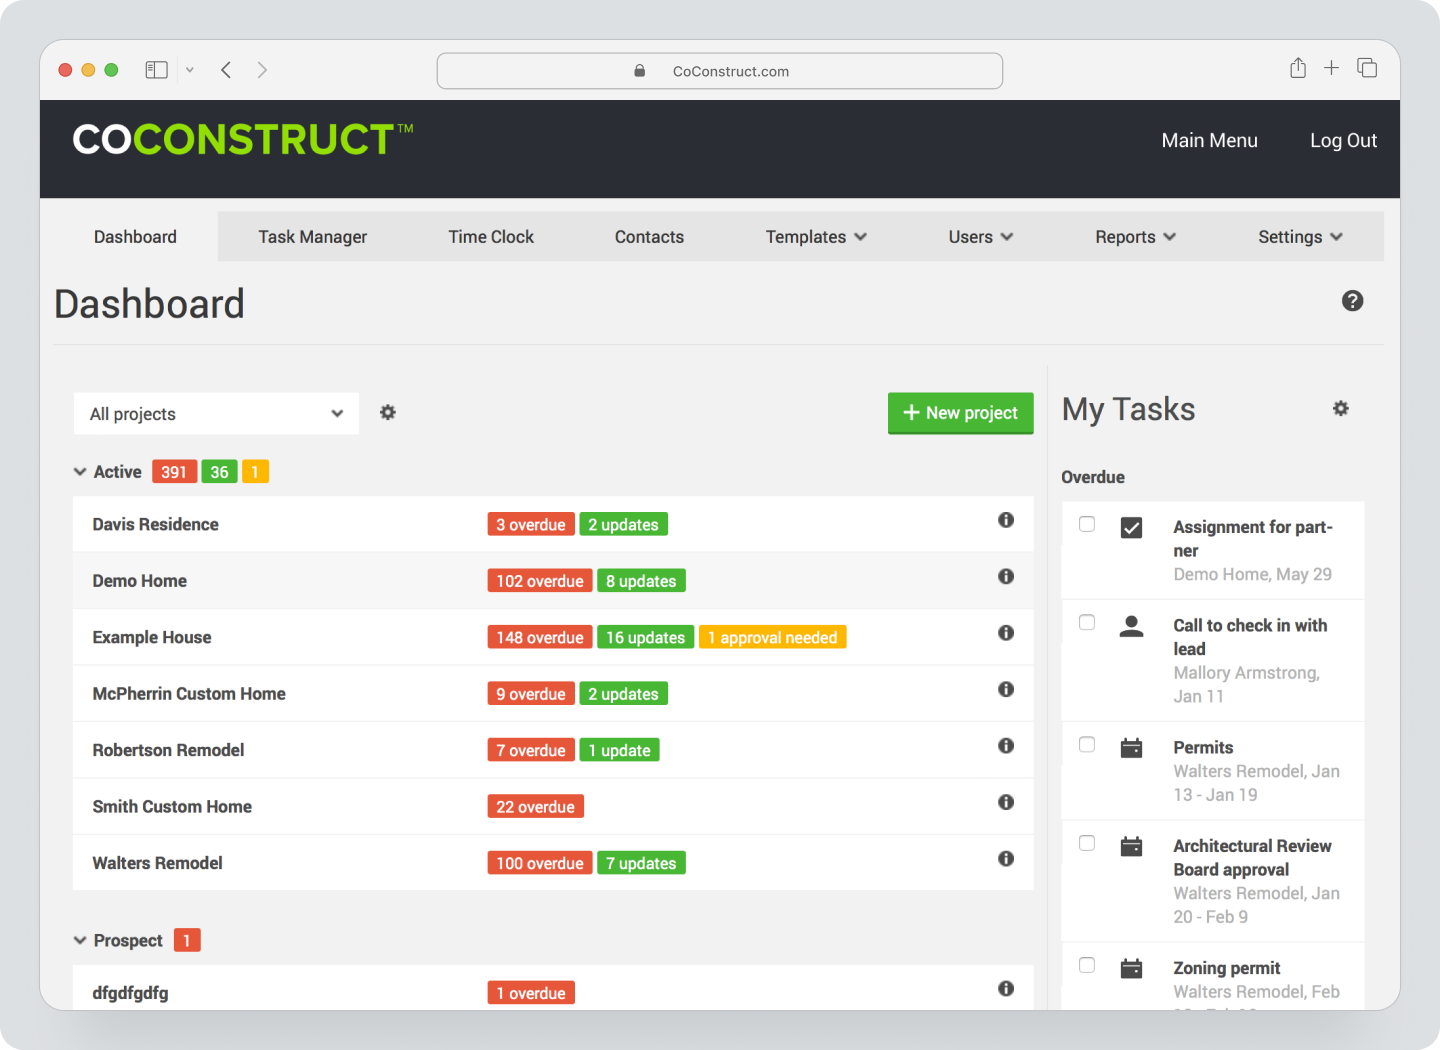Open the Example House project
Screen dimensions: 1440x1050
[152, 637]
